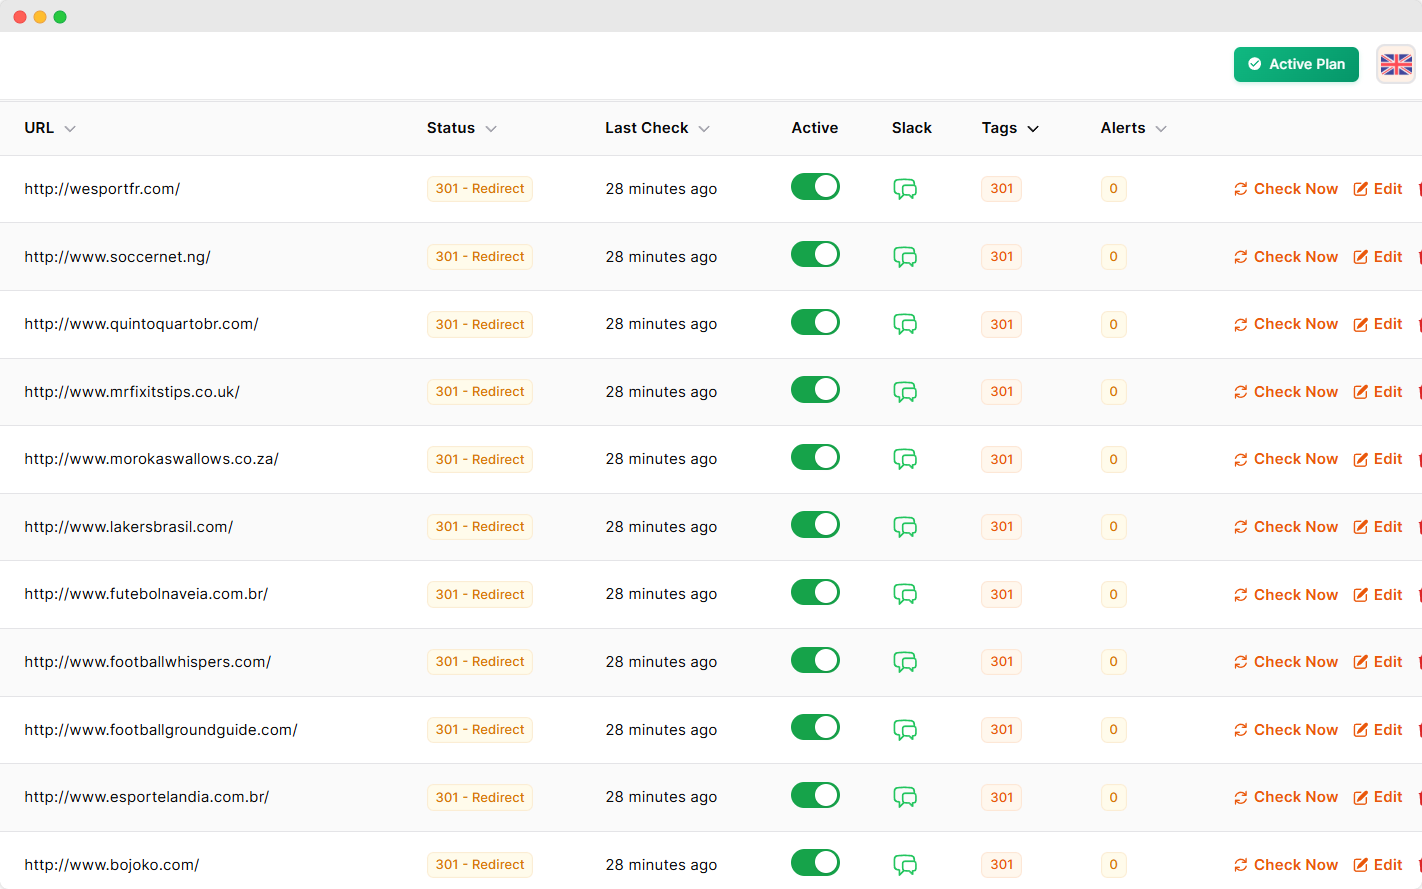Open Slack icon in soccernet.ng row
The image size is (1422, 889).
(x=905, y=257)
